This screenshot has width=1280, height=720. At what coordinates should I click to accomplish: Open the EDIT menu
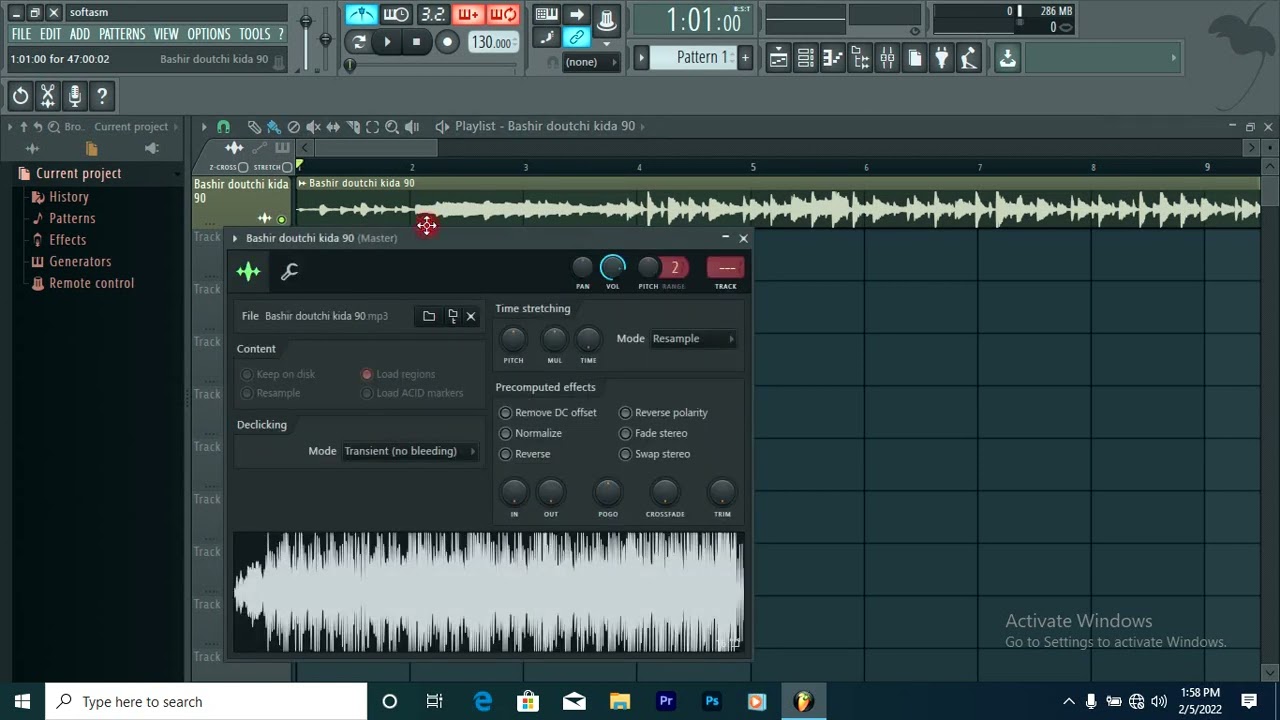tap(51, 34)
